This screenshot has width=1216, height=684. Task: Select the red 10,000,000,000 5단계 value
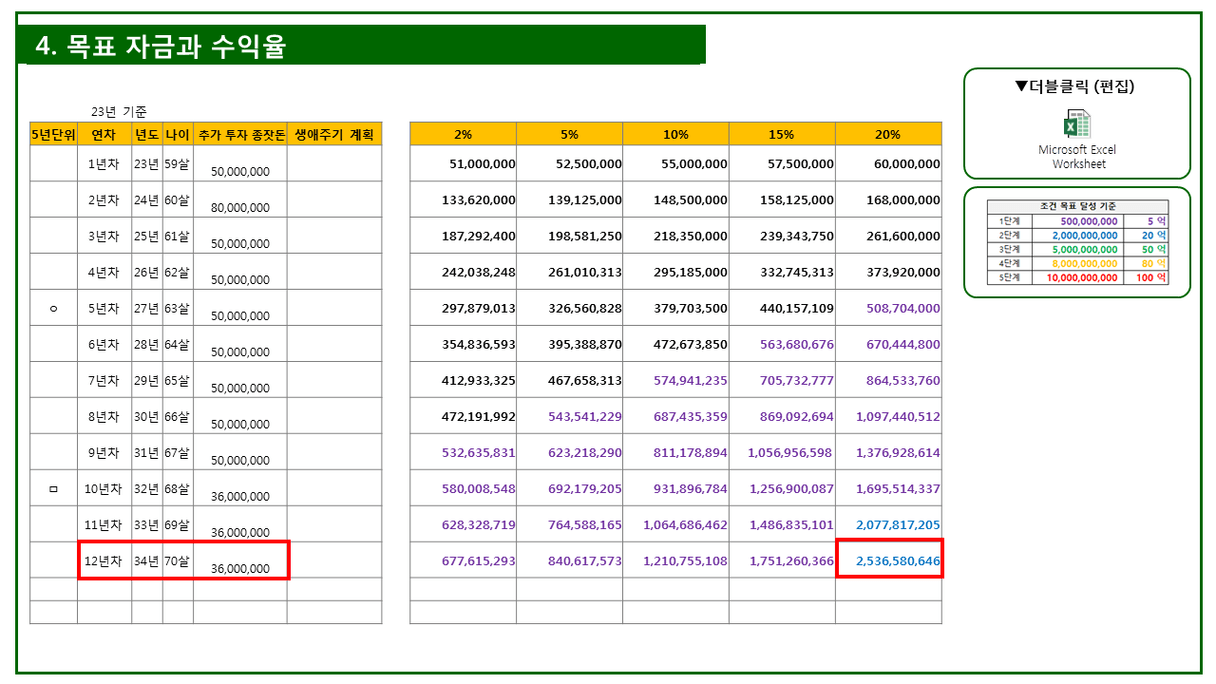click(1082, 277)
